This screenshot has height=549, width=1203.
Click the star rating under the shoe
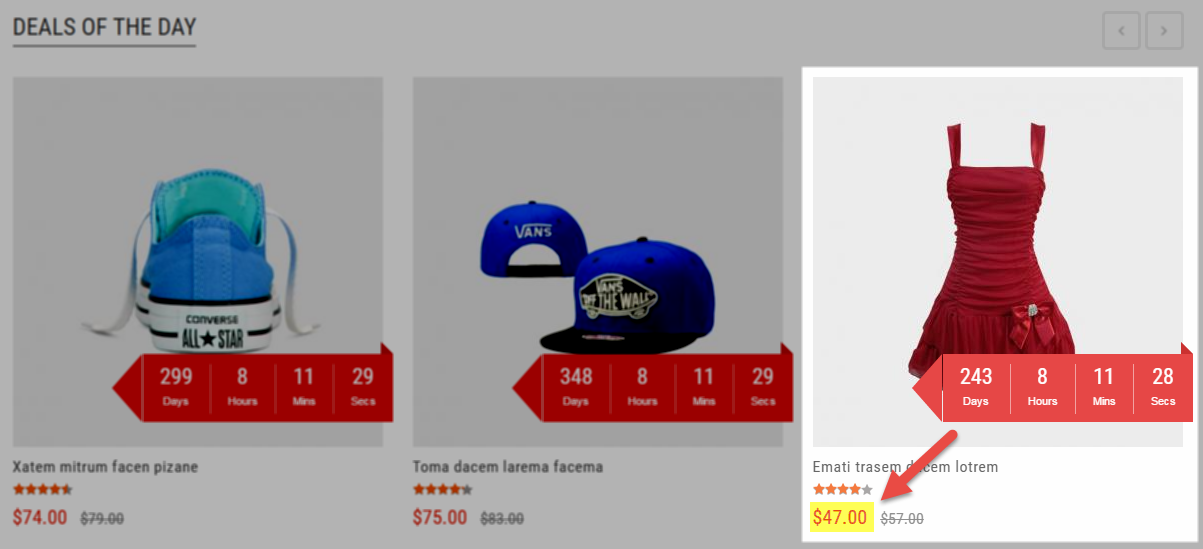click(x=43, y=490)
